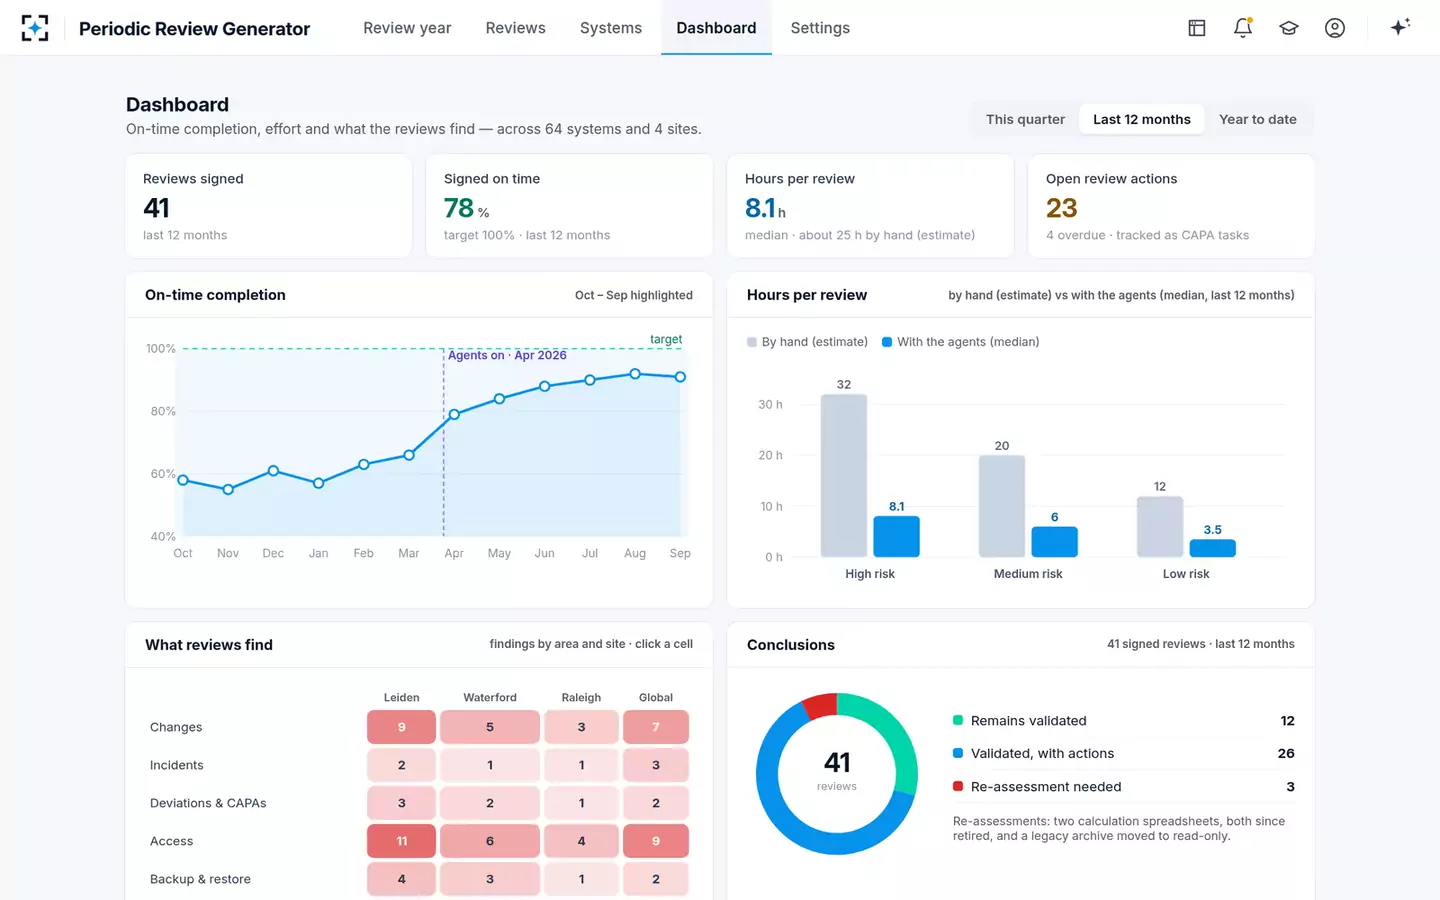Click the "Backup & restore" row label
Image resolution: width=1440 pixels, height=900 pixels.
[x=200, y=879]
